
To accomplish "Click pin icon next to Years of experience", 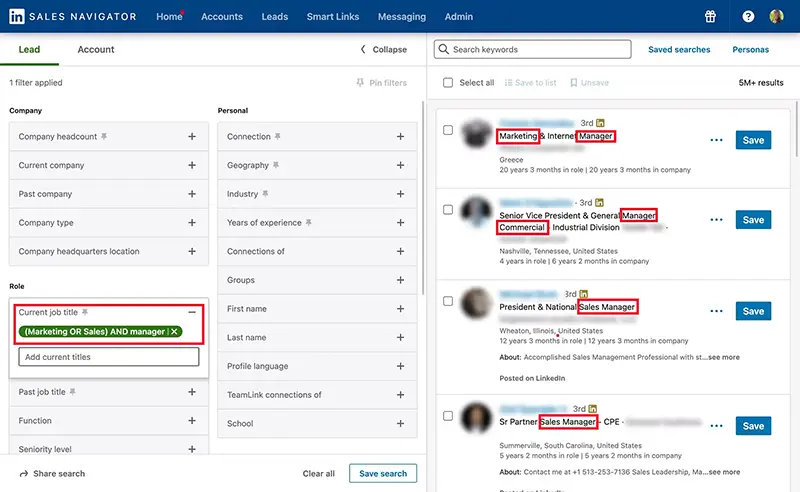I will coord(308,223).
